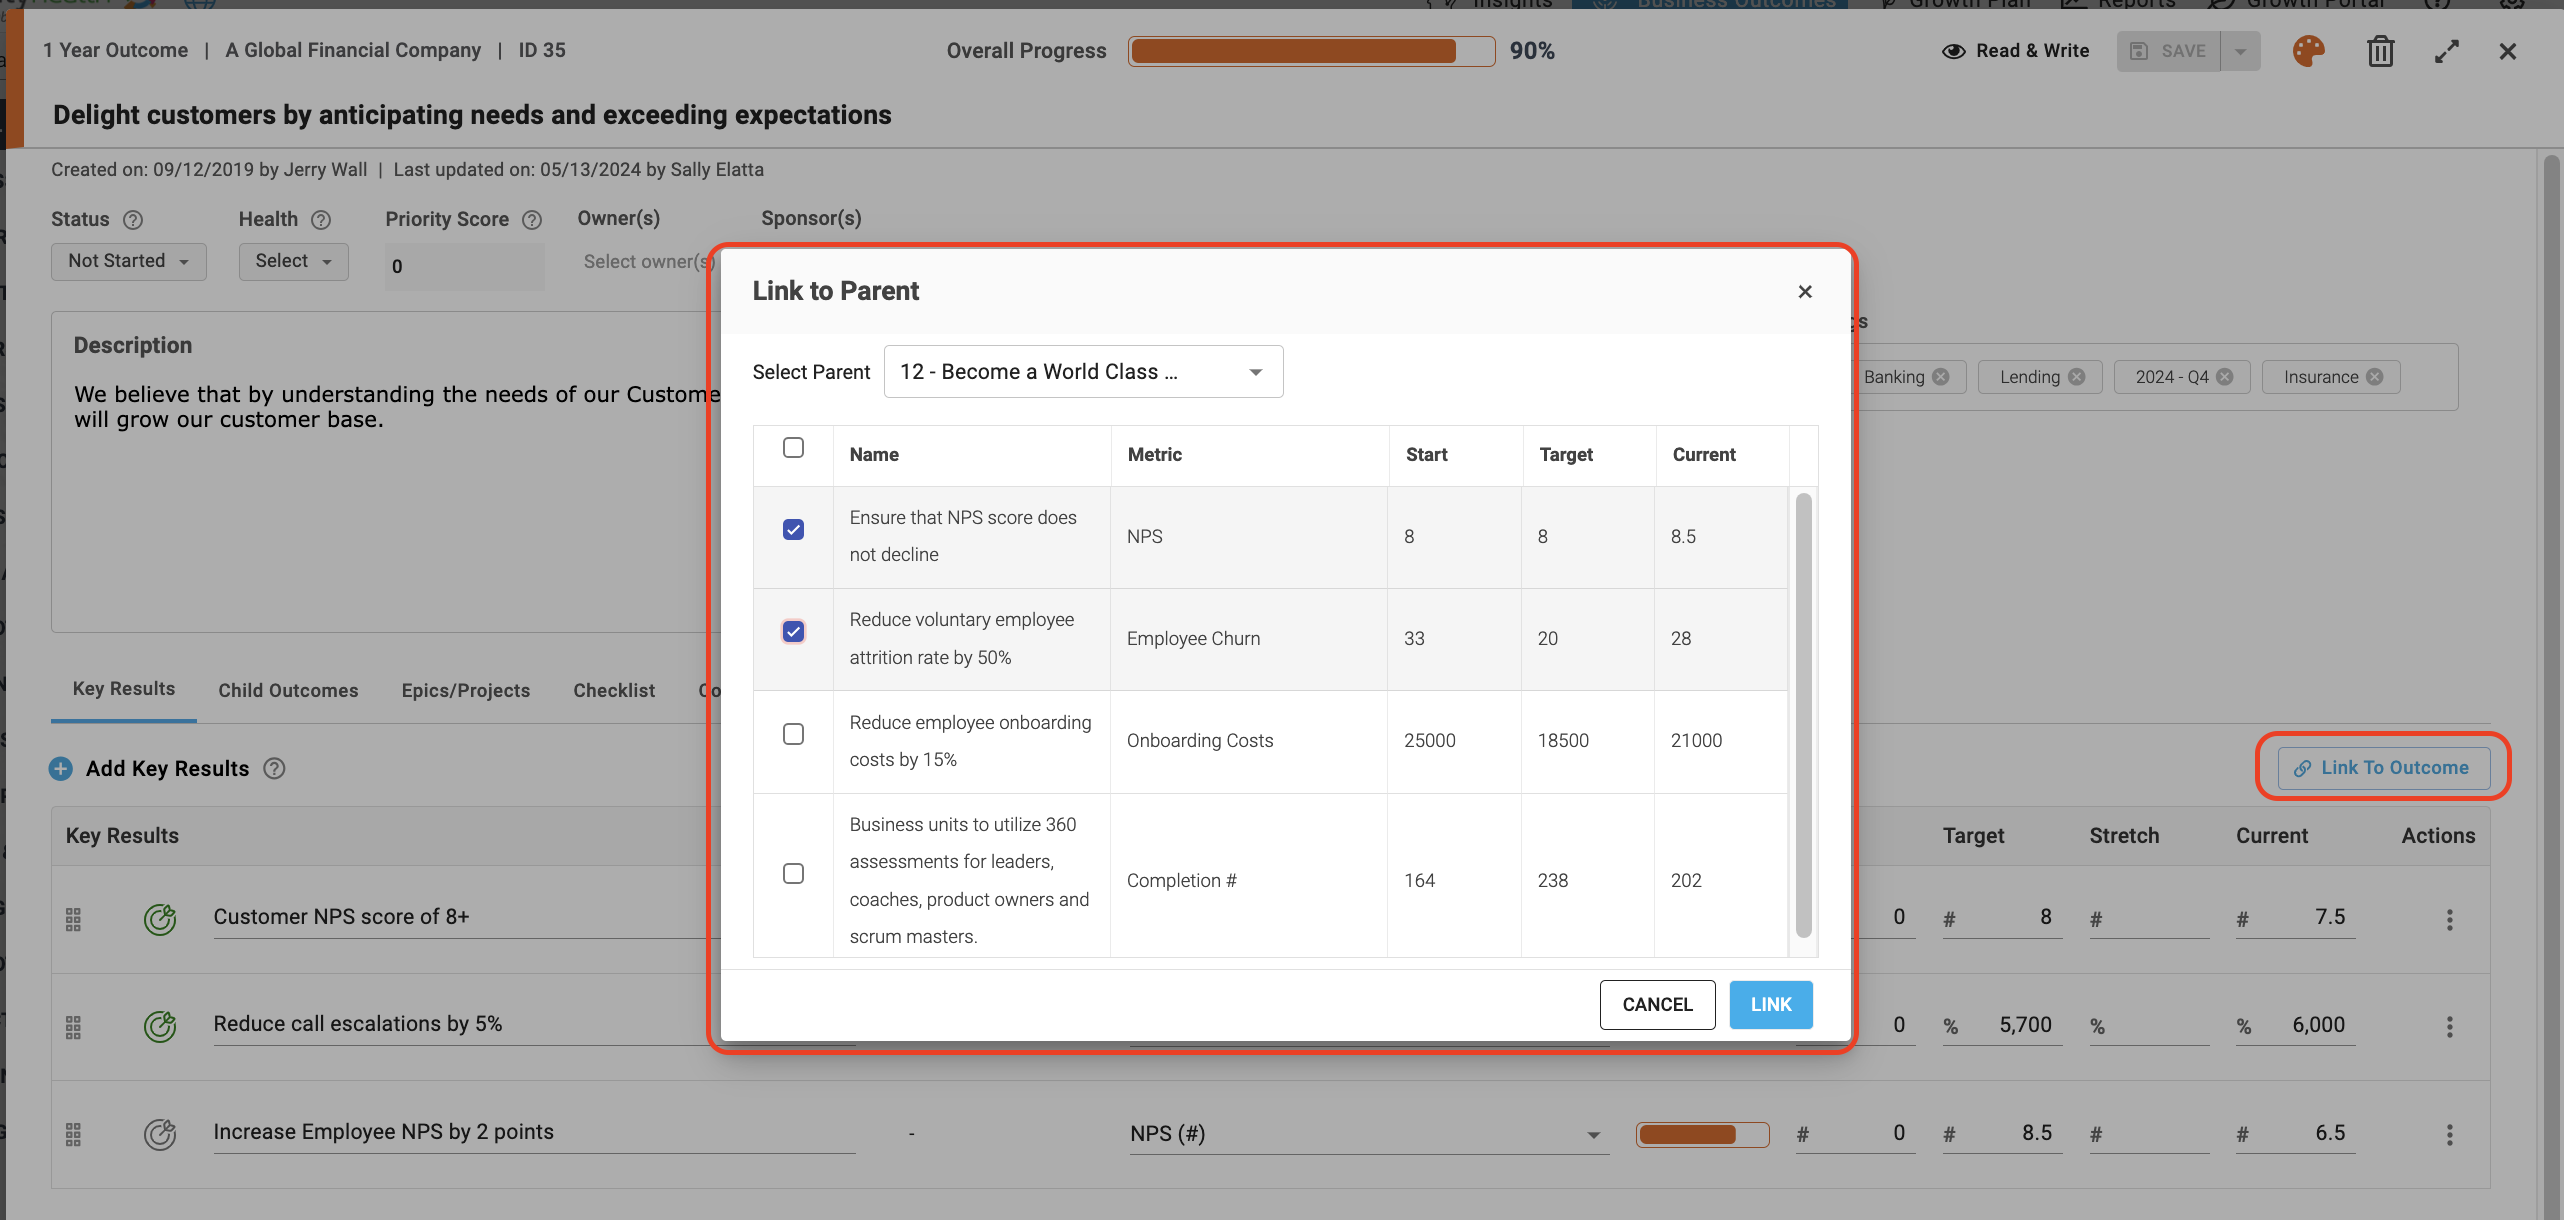Open the Health Select dropdown
The width and height of the screenshot is (2564, 1220).
[293, 262]
